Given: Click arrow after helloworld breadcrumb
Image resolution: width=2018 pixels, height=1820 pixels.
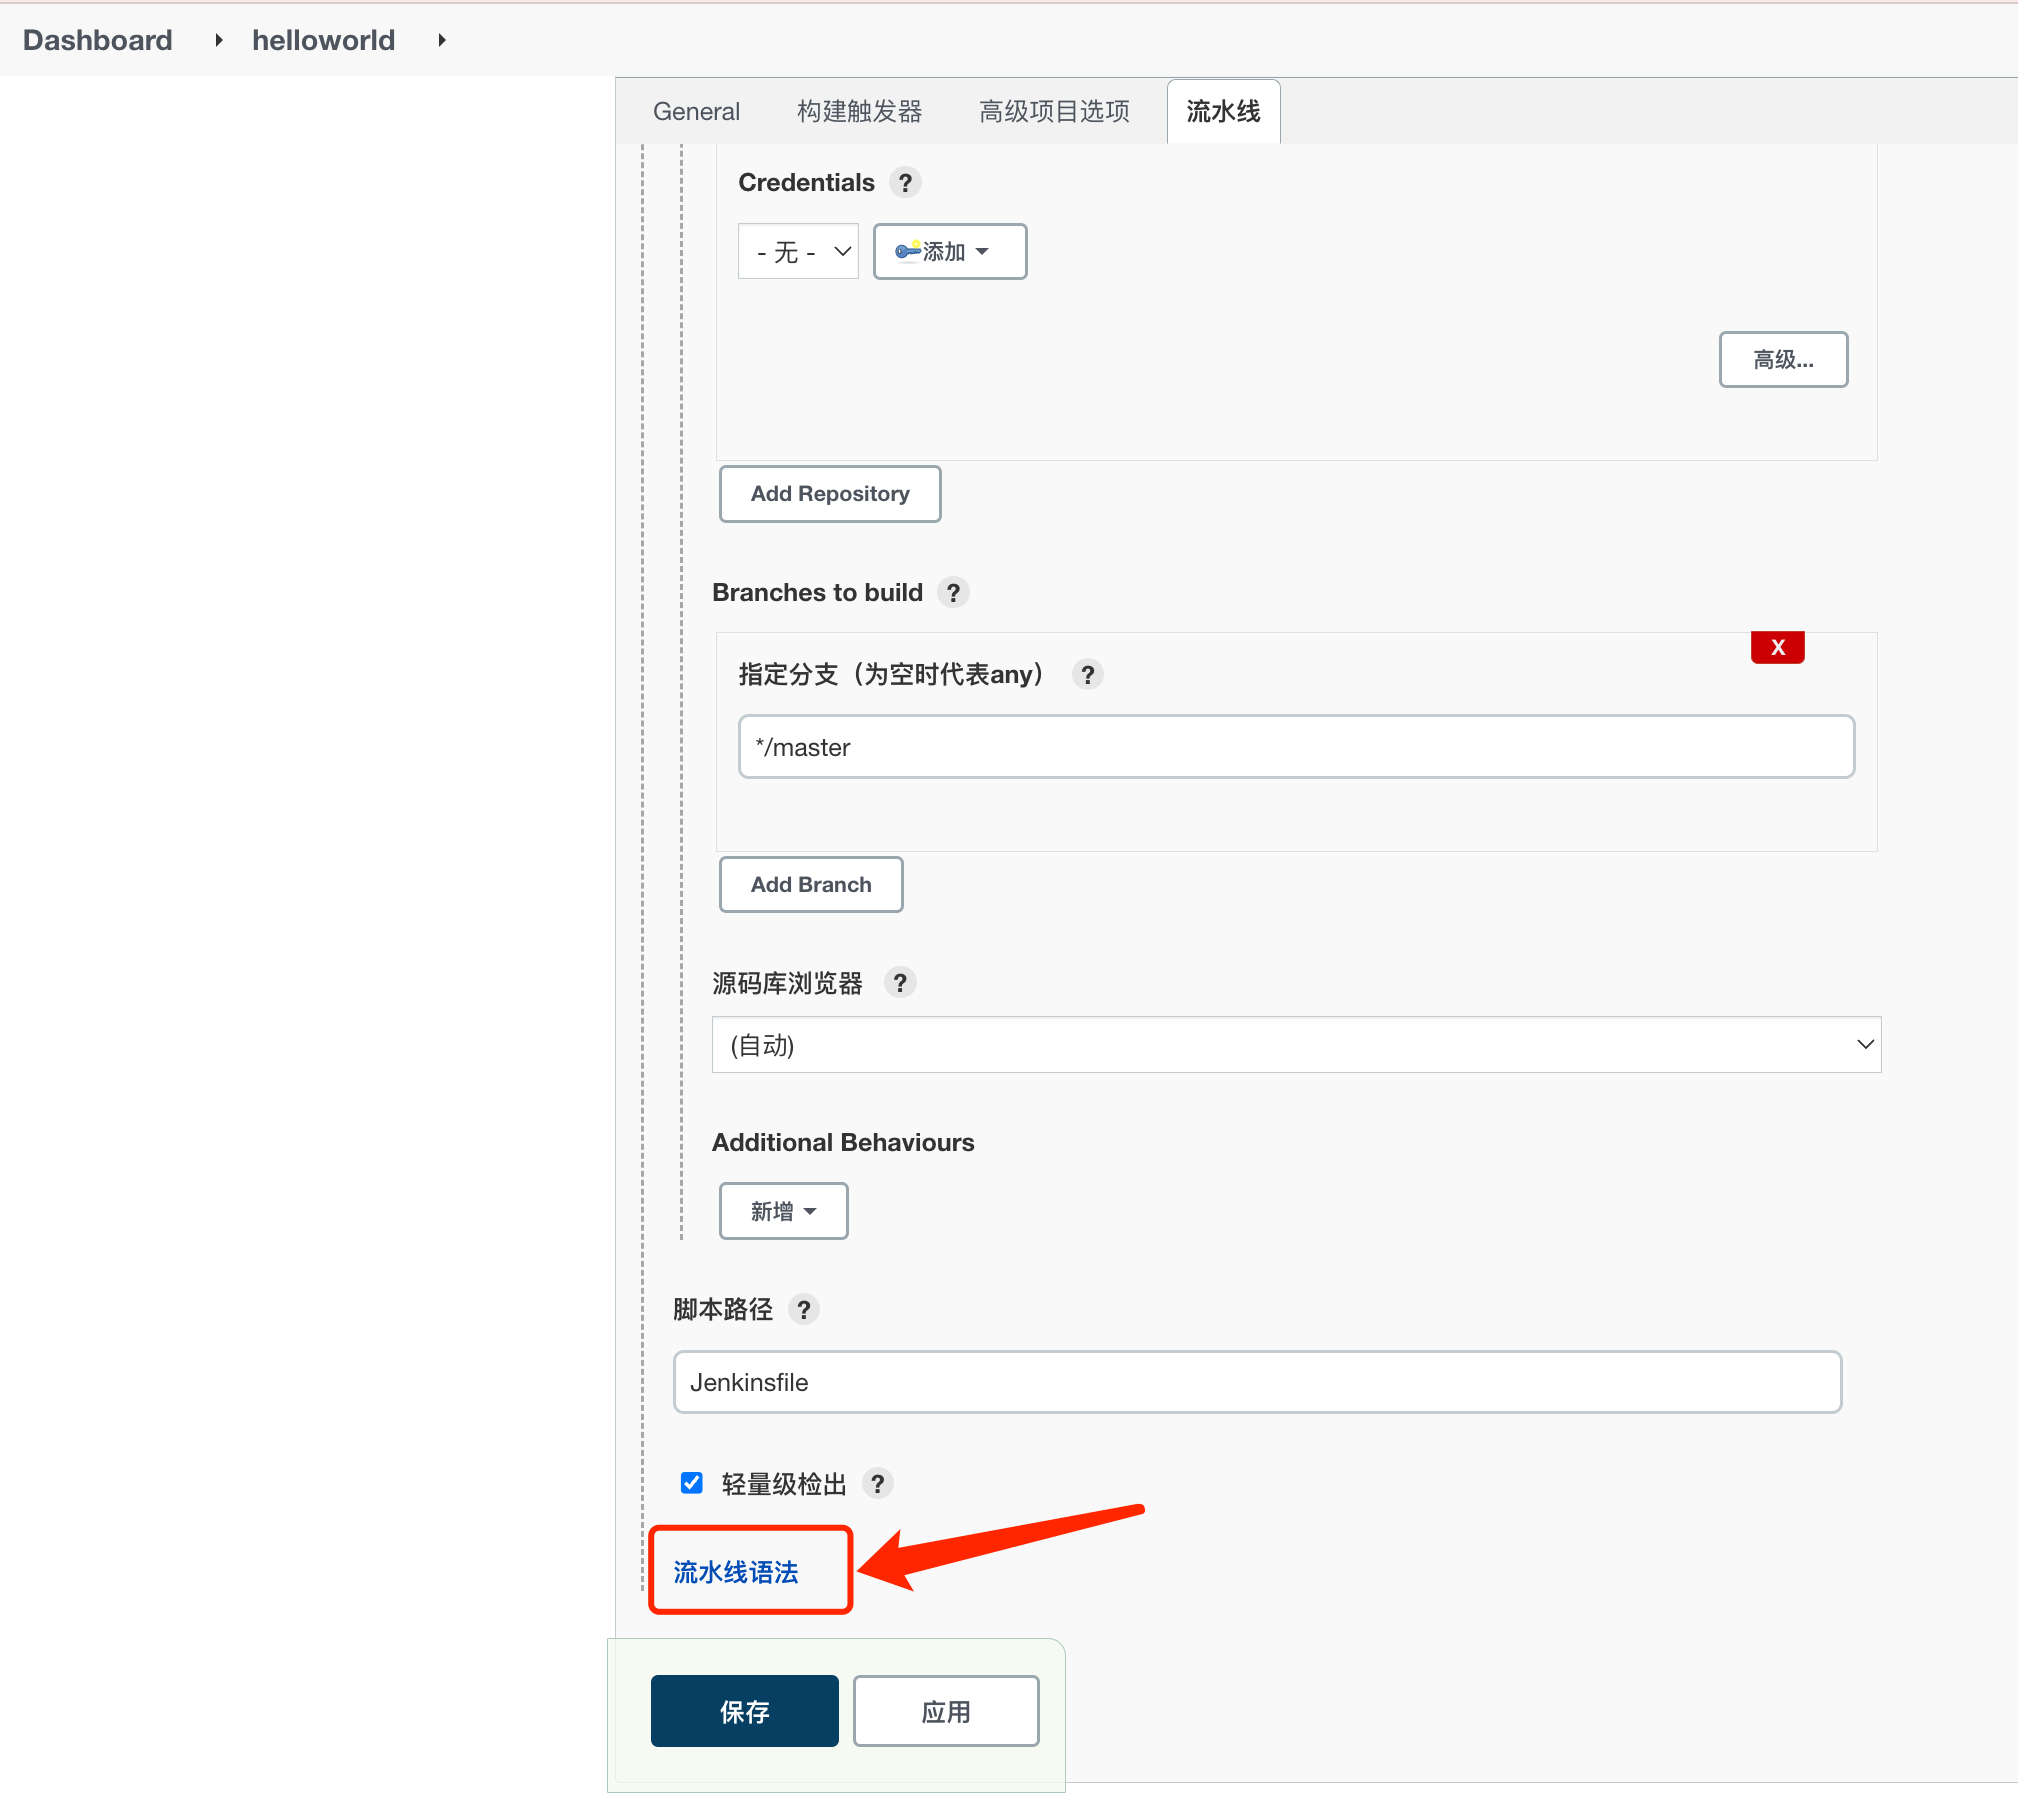Looking at the screenshot, I should tap(441, 40).
